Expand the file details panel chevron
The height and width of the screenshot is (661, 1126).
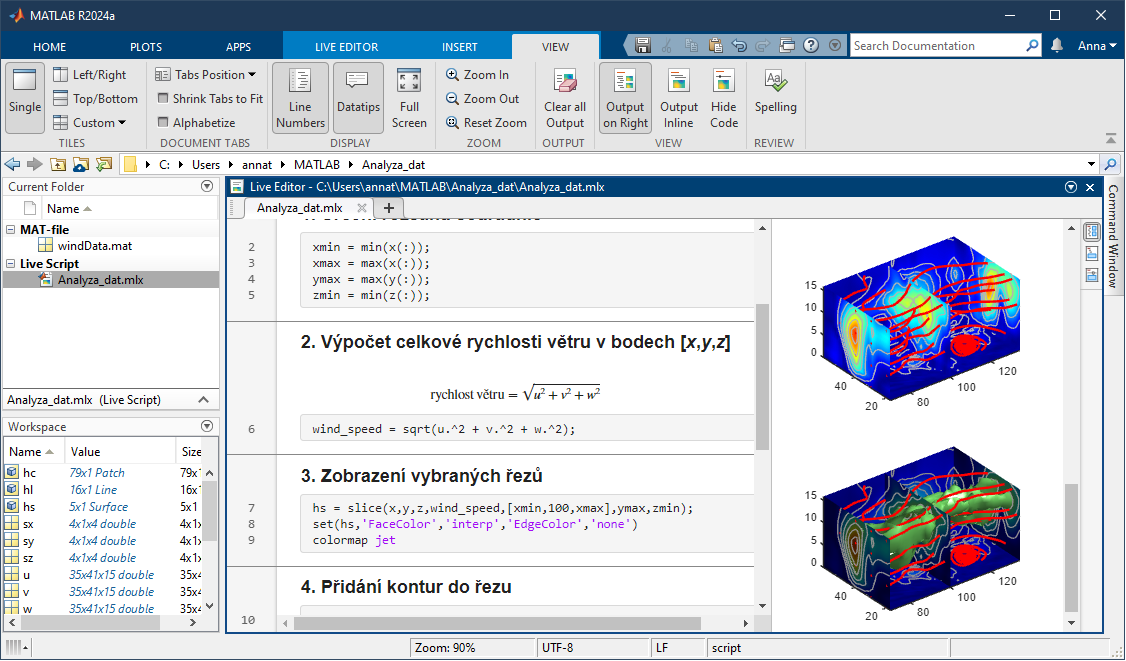coord(204,399)
